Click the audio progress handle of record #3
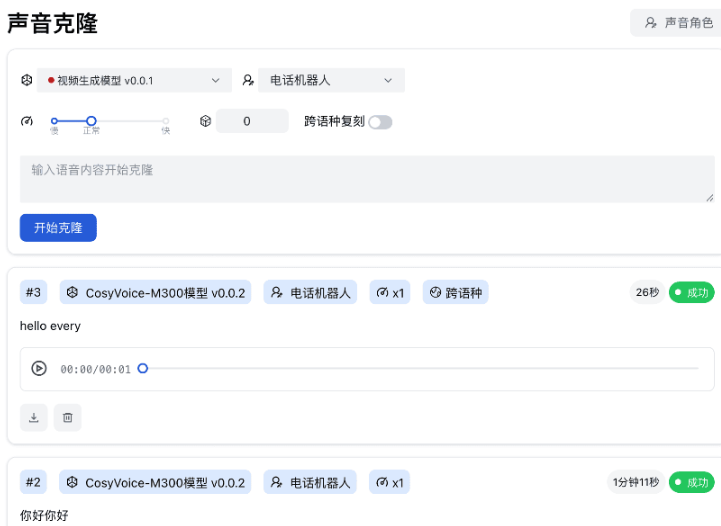721x526 pixels. click(x=143, y=368)
